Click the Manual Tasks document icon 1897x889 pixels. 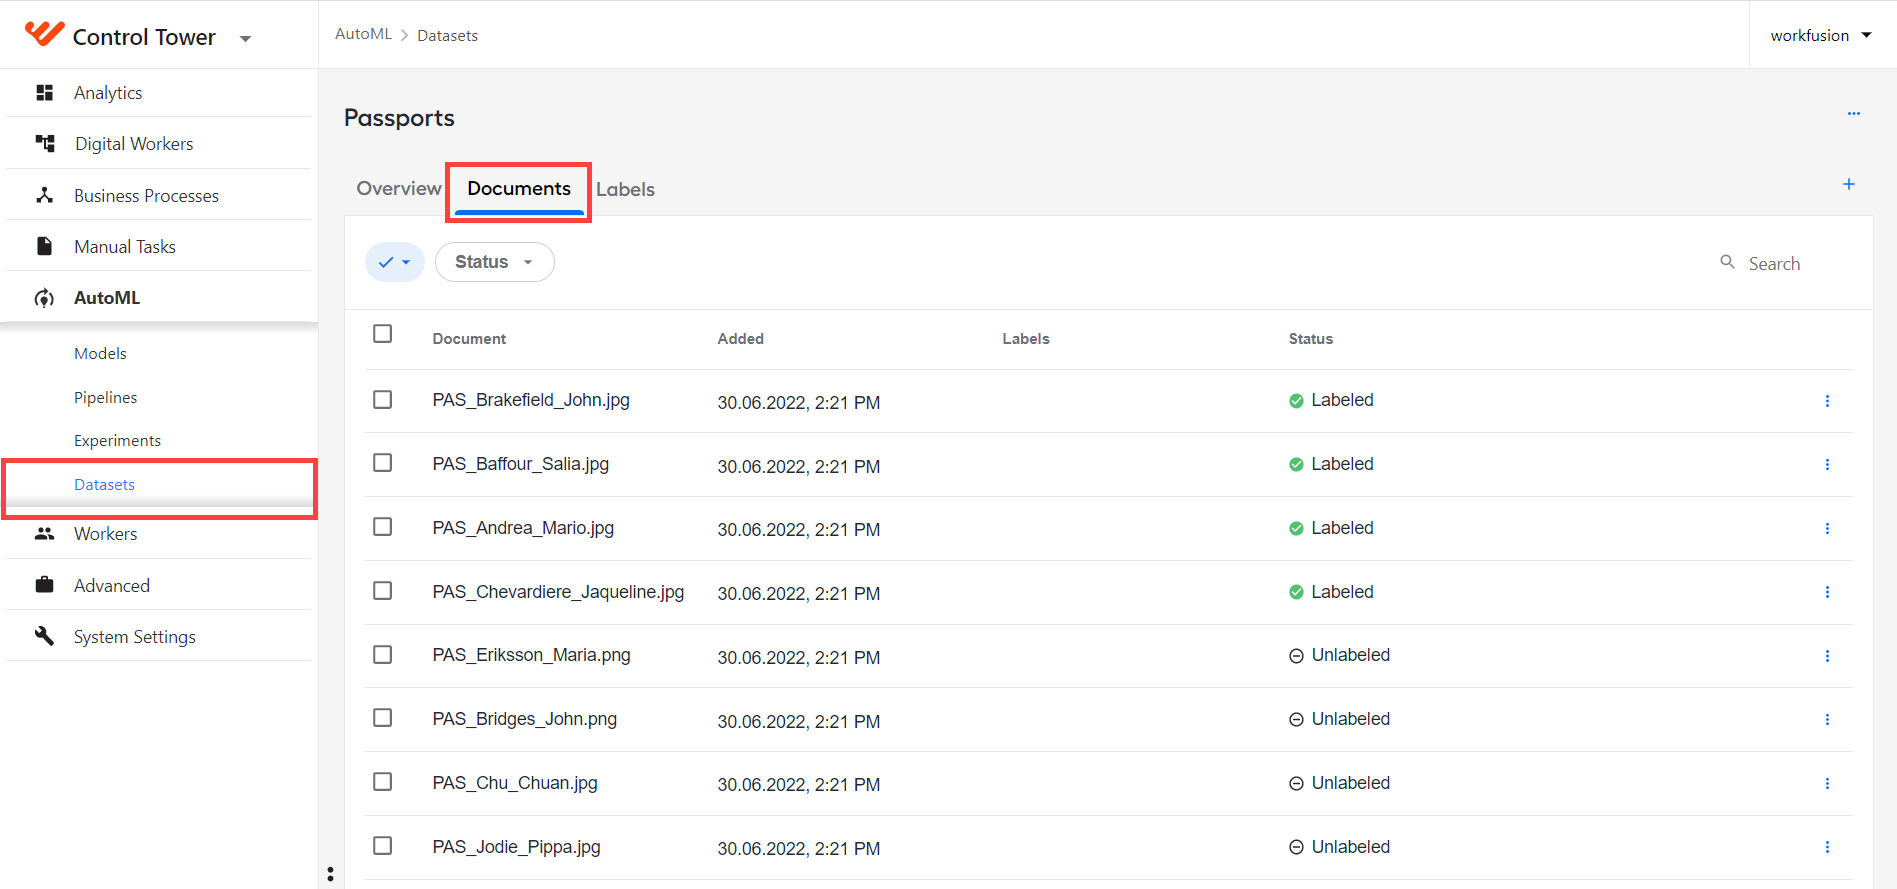tap(44, 246)
